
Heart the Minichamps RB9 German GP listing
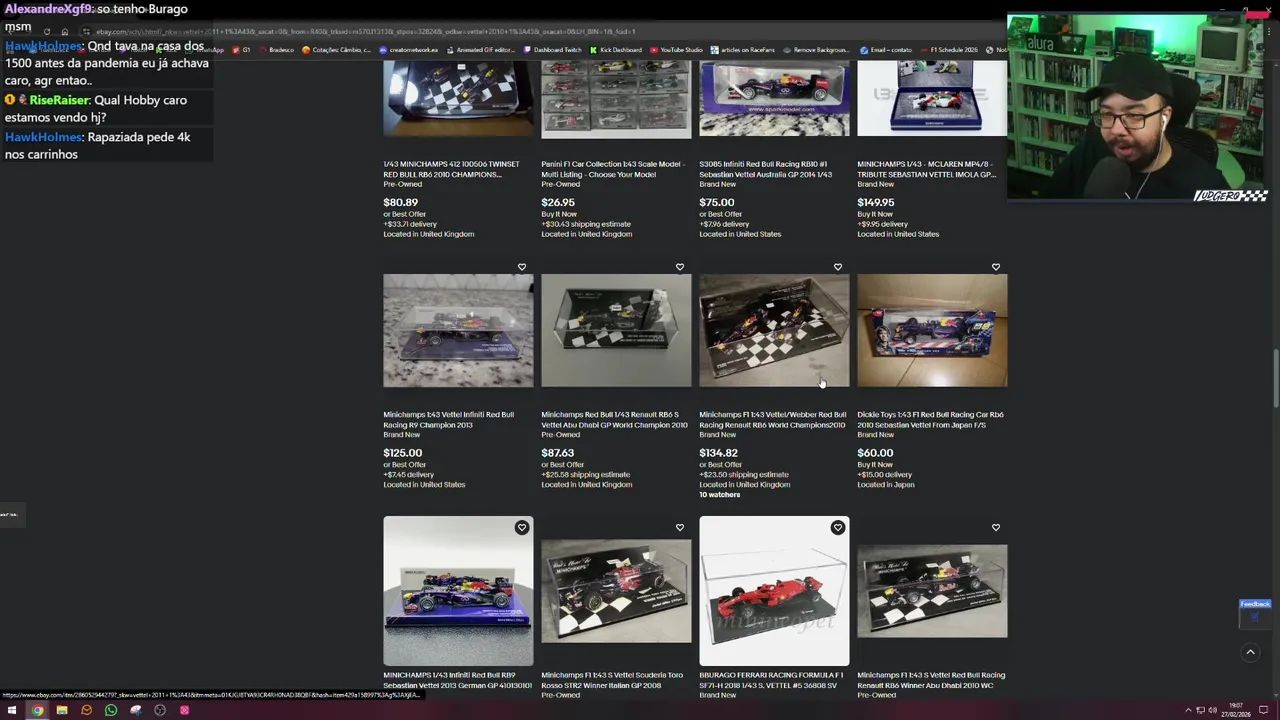pyautogui.click(x=522, y=527)
